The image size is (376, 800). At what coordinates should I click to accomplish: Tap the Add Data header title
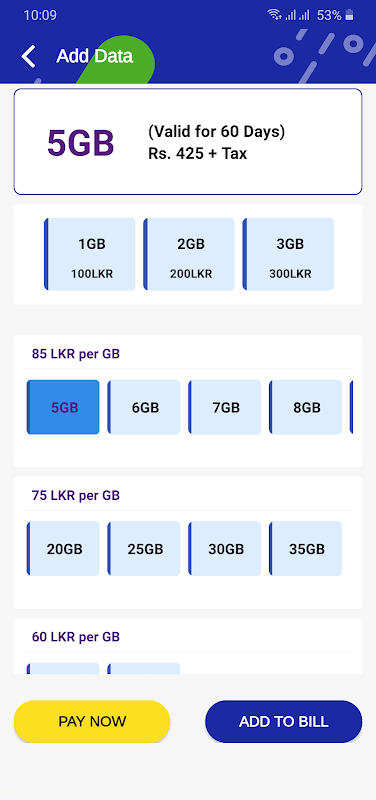pyautogui.click(x=94, y=56)
